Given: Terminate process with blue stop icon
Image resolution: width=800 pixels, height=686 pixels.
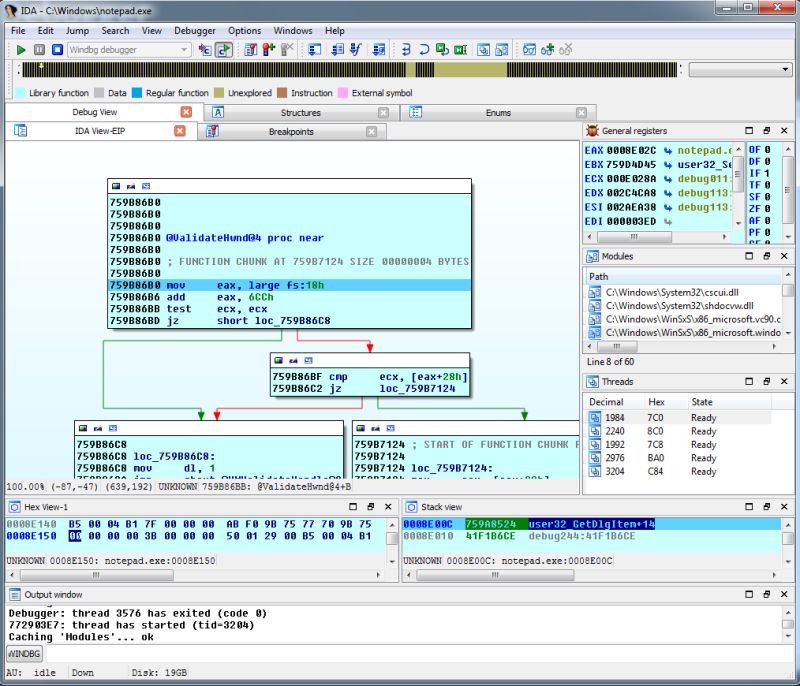Looking at the screenshot, I should click(58, 49).
